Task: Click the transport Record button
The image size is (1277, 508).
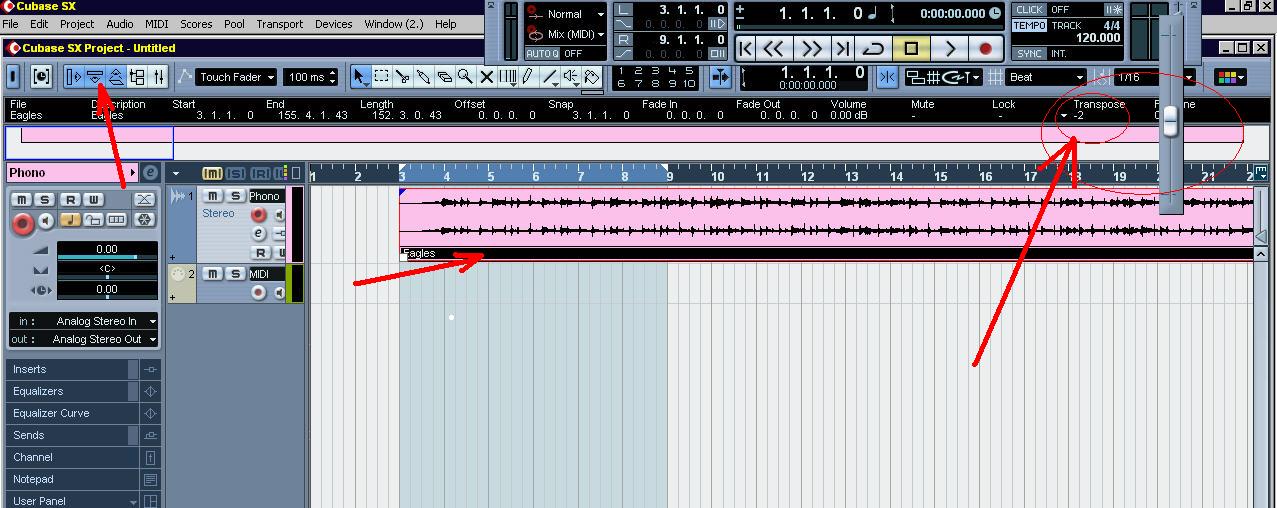Action: click(x=986, y=48)
